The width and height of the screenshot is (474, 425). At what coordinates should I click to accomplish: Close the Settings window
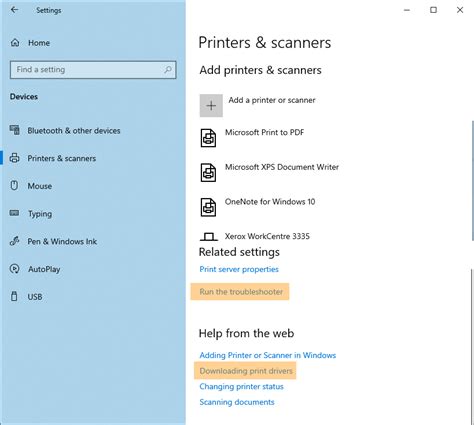460,10
